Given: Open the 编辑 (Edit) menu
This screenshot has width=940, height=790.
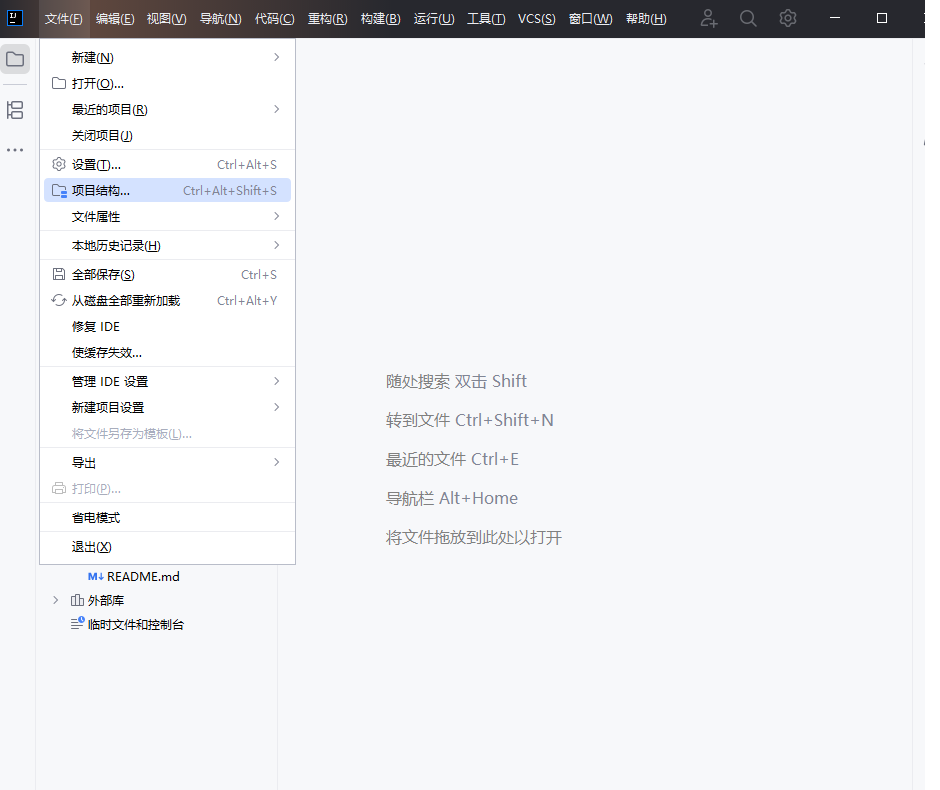Looking at the screenshot, I should [115, 19].
